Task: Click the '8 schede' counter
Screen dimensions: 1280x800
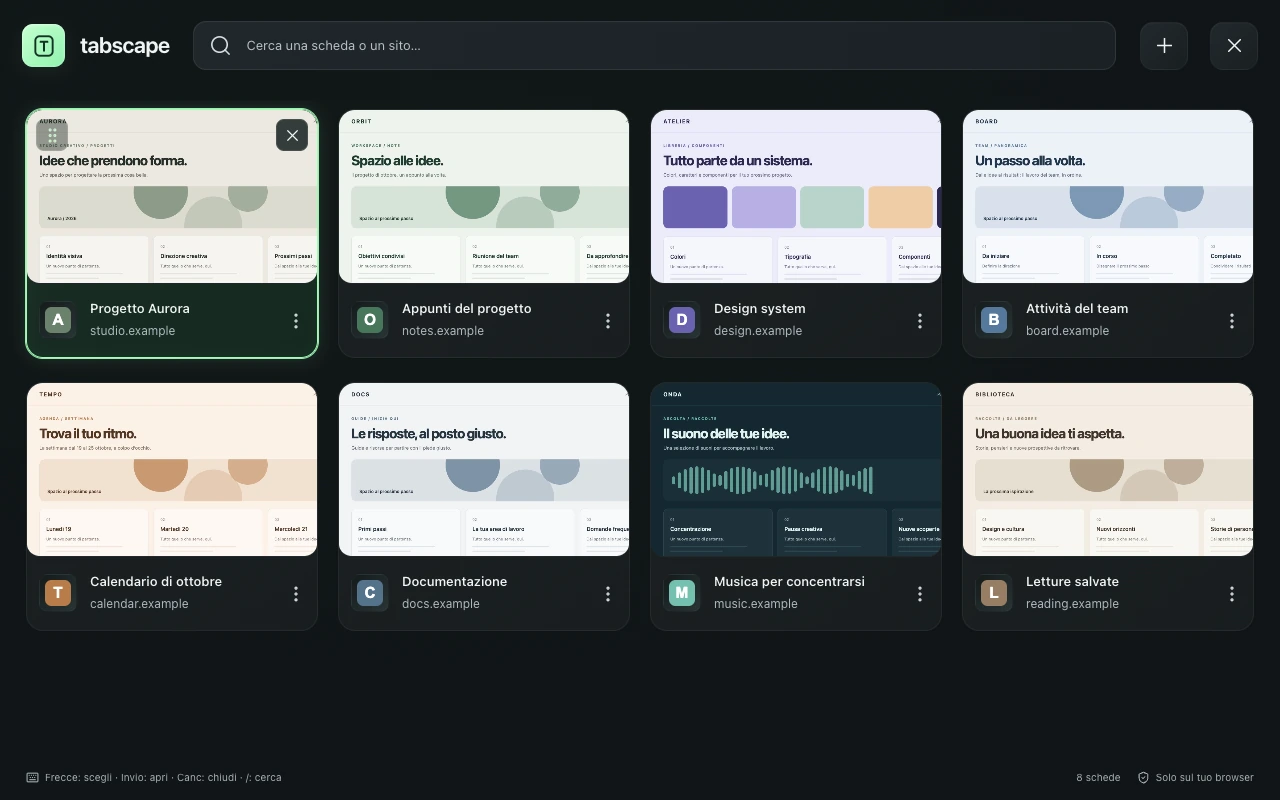Action: click(1098, 777)
